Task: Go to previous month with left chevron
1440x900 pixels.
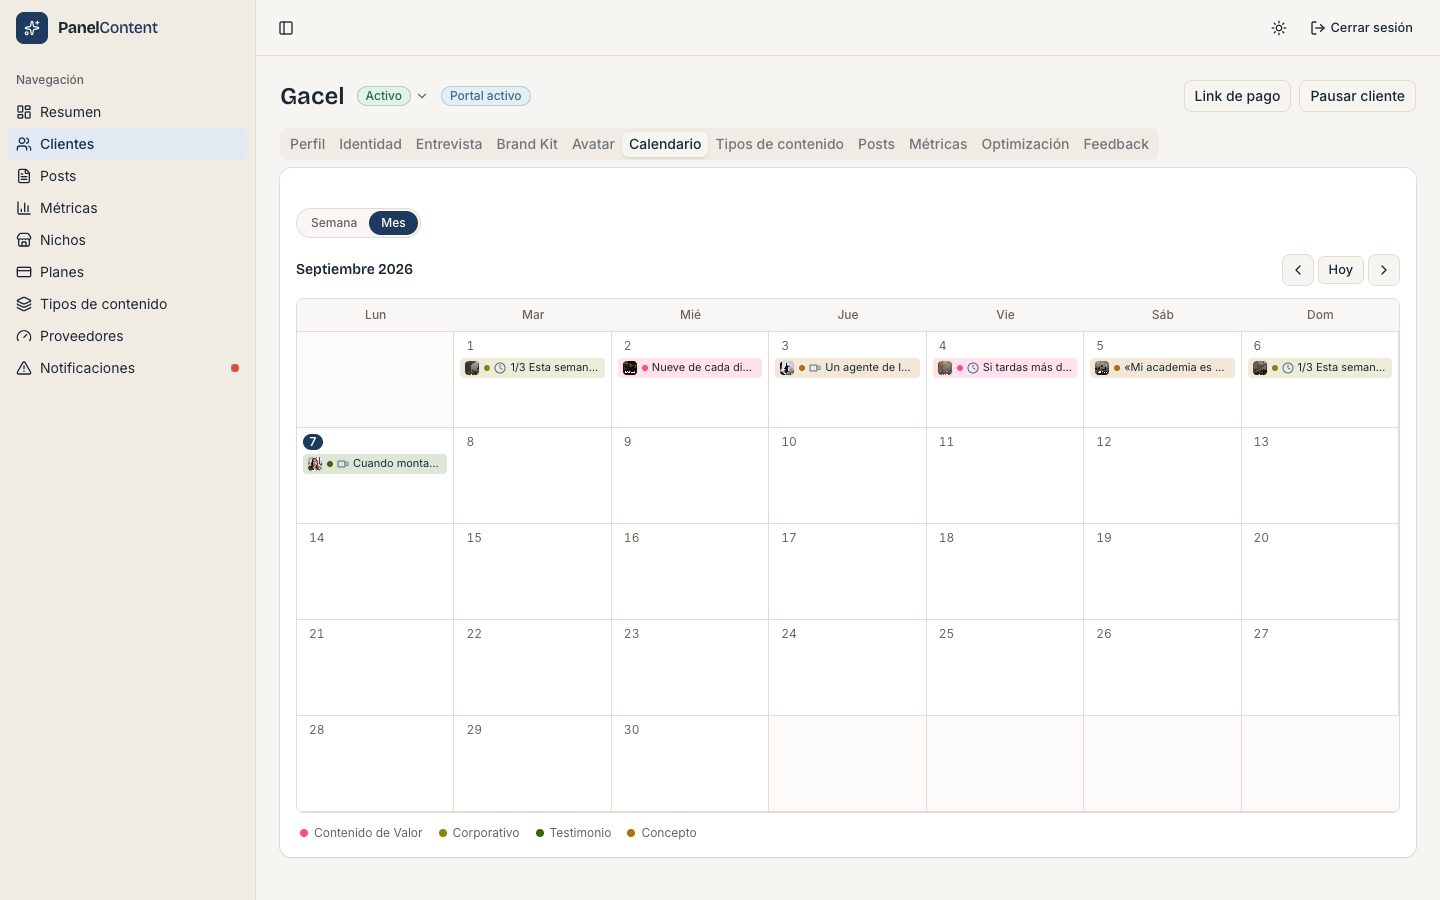Action: 1298,270
